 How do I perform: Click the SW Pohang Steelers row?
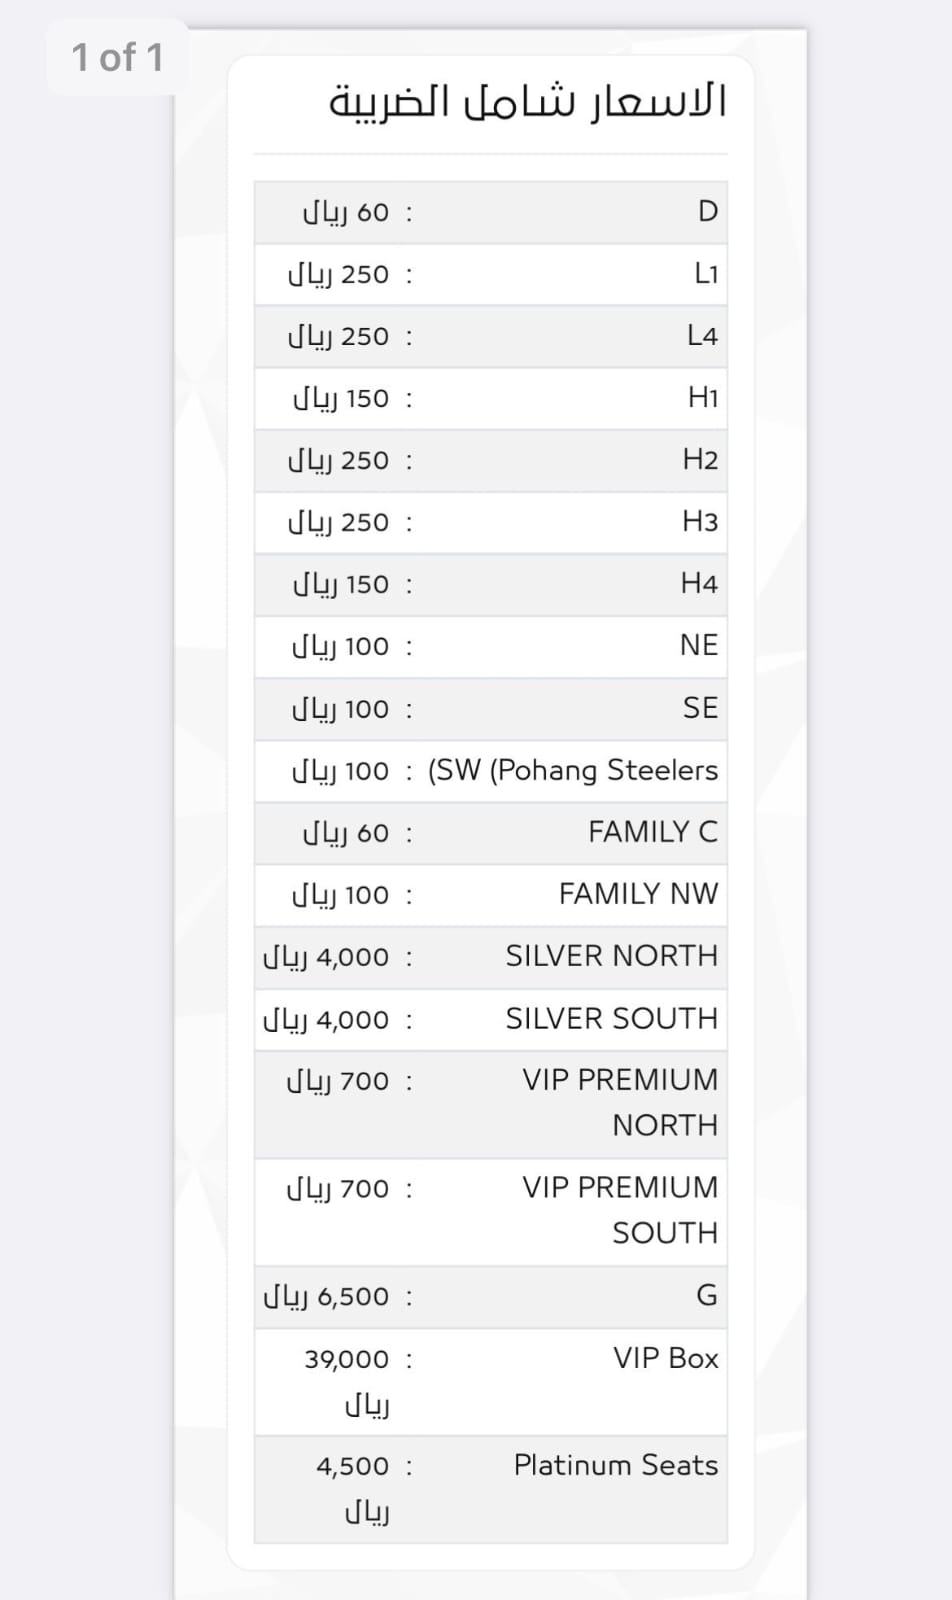pos(490,771)
